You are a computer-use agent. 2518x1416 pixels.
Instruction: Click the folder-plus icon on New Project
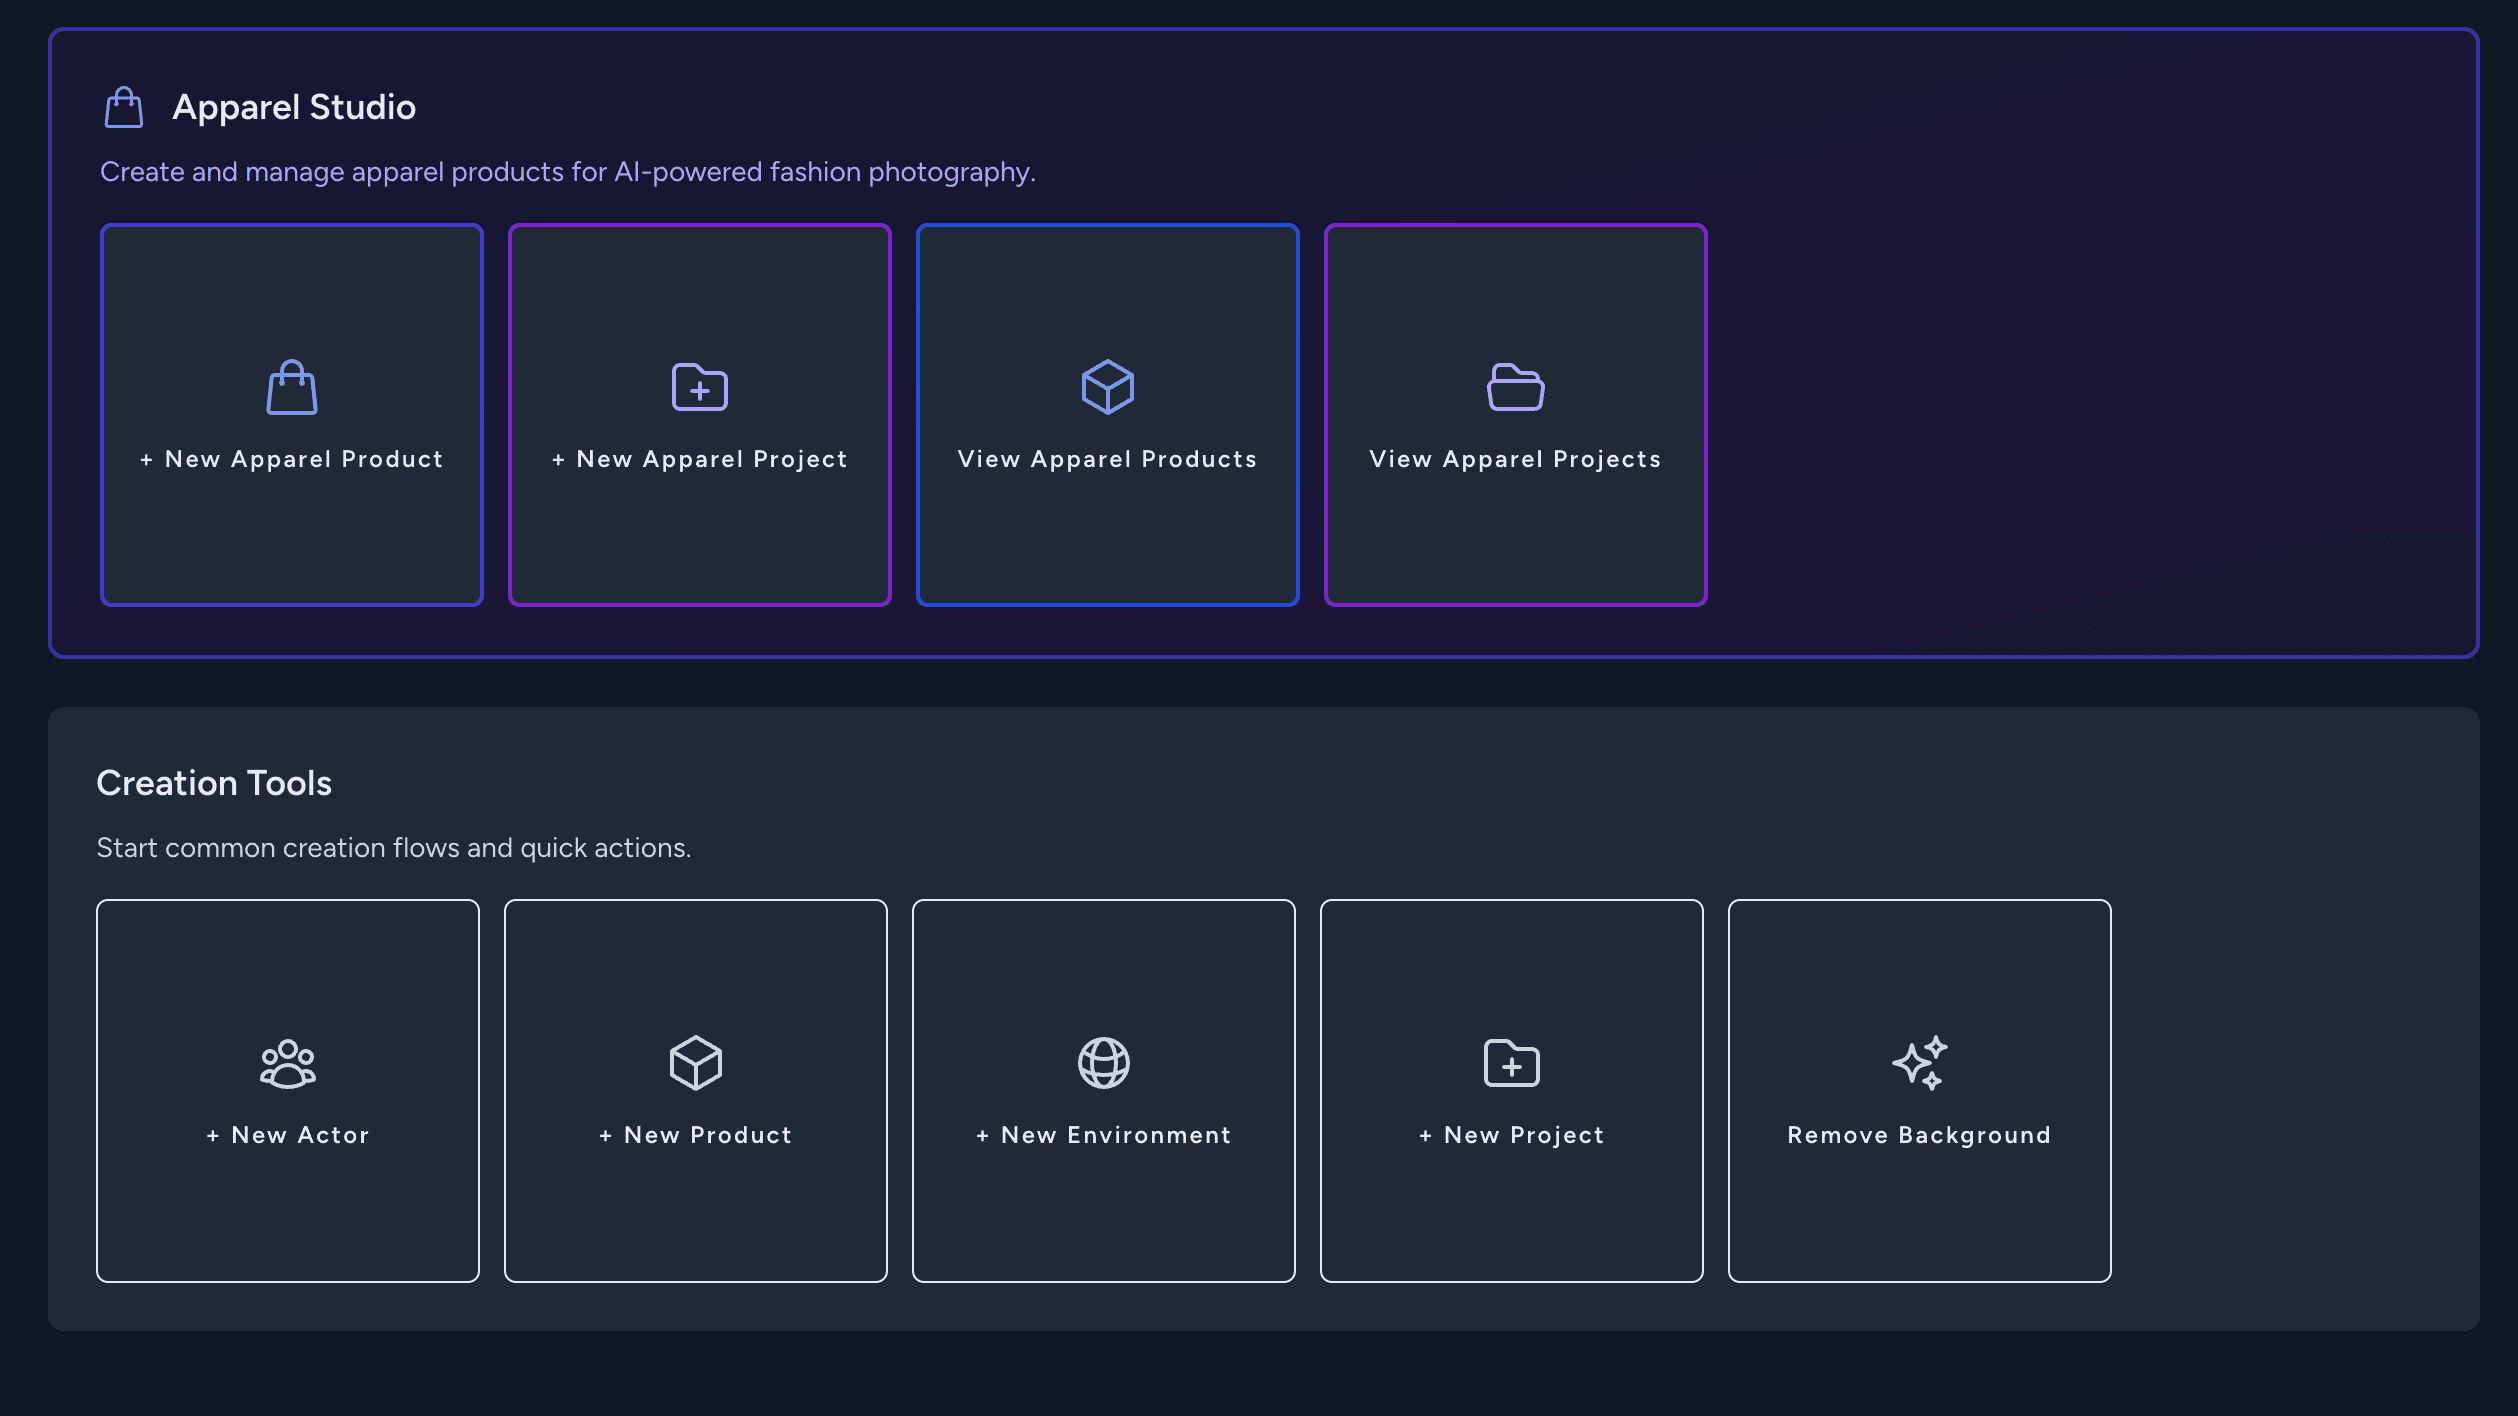coord(1512,1063)
